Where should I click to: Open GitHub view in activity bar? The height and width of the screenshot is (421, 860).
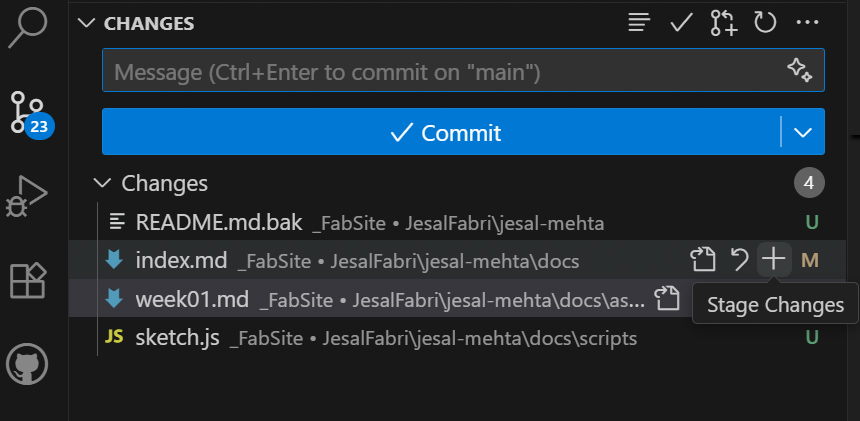[x=28, y=363]
